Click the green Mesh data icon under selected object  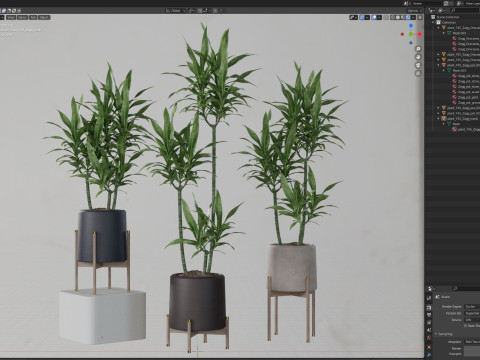coord(449,124)
